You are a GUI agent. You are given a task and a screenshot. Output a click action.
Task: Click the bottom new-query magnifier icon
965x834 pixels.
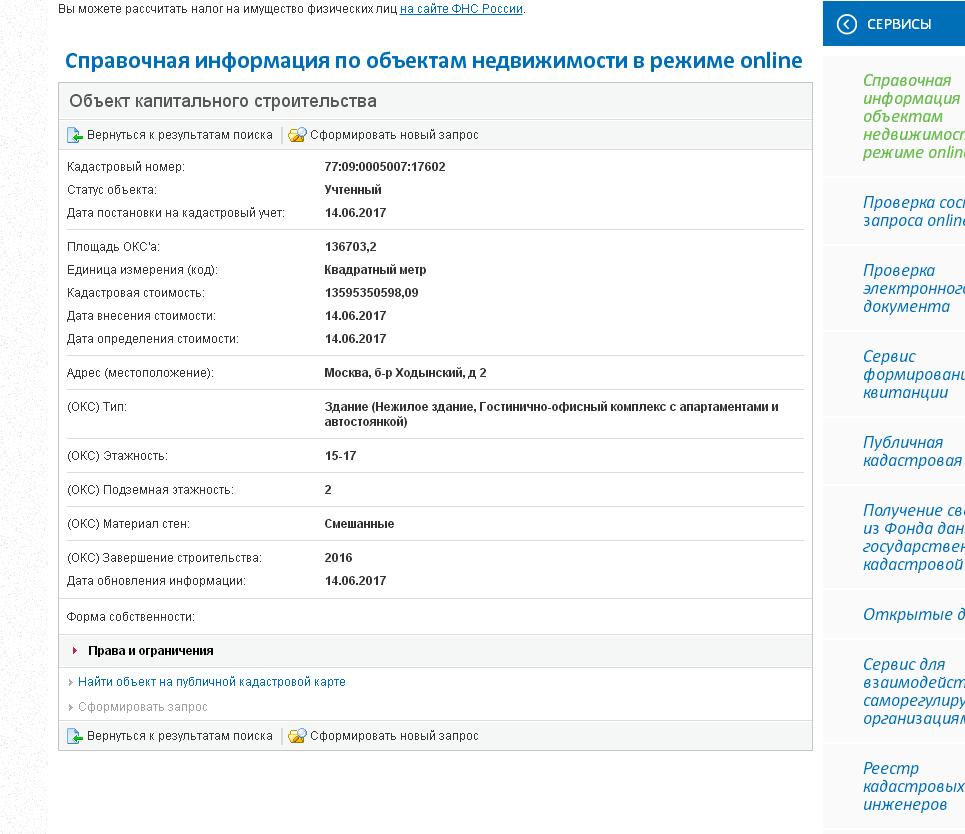[x=297, y=736]
